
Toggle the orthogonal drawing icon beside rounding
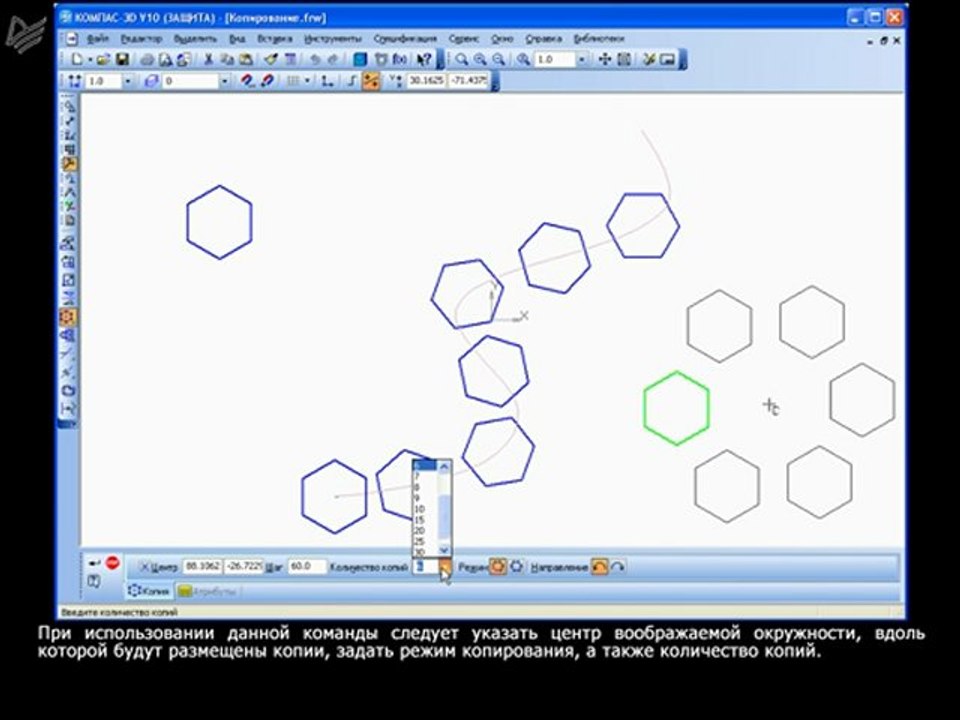(352, 81)
